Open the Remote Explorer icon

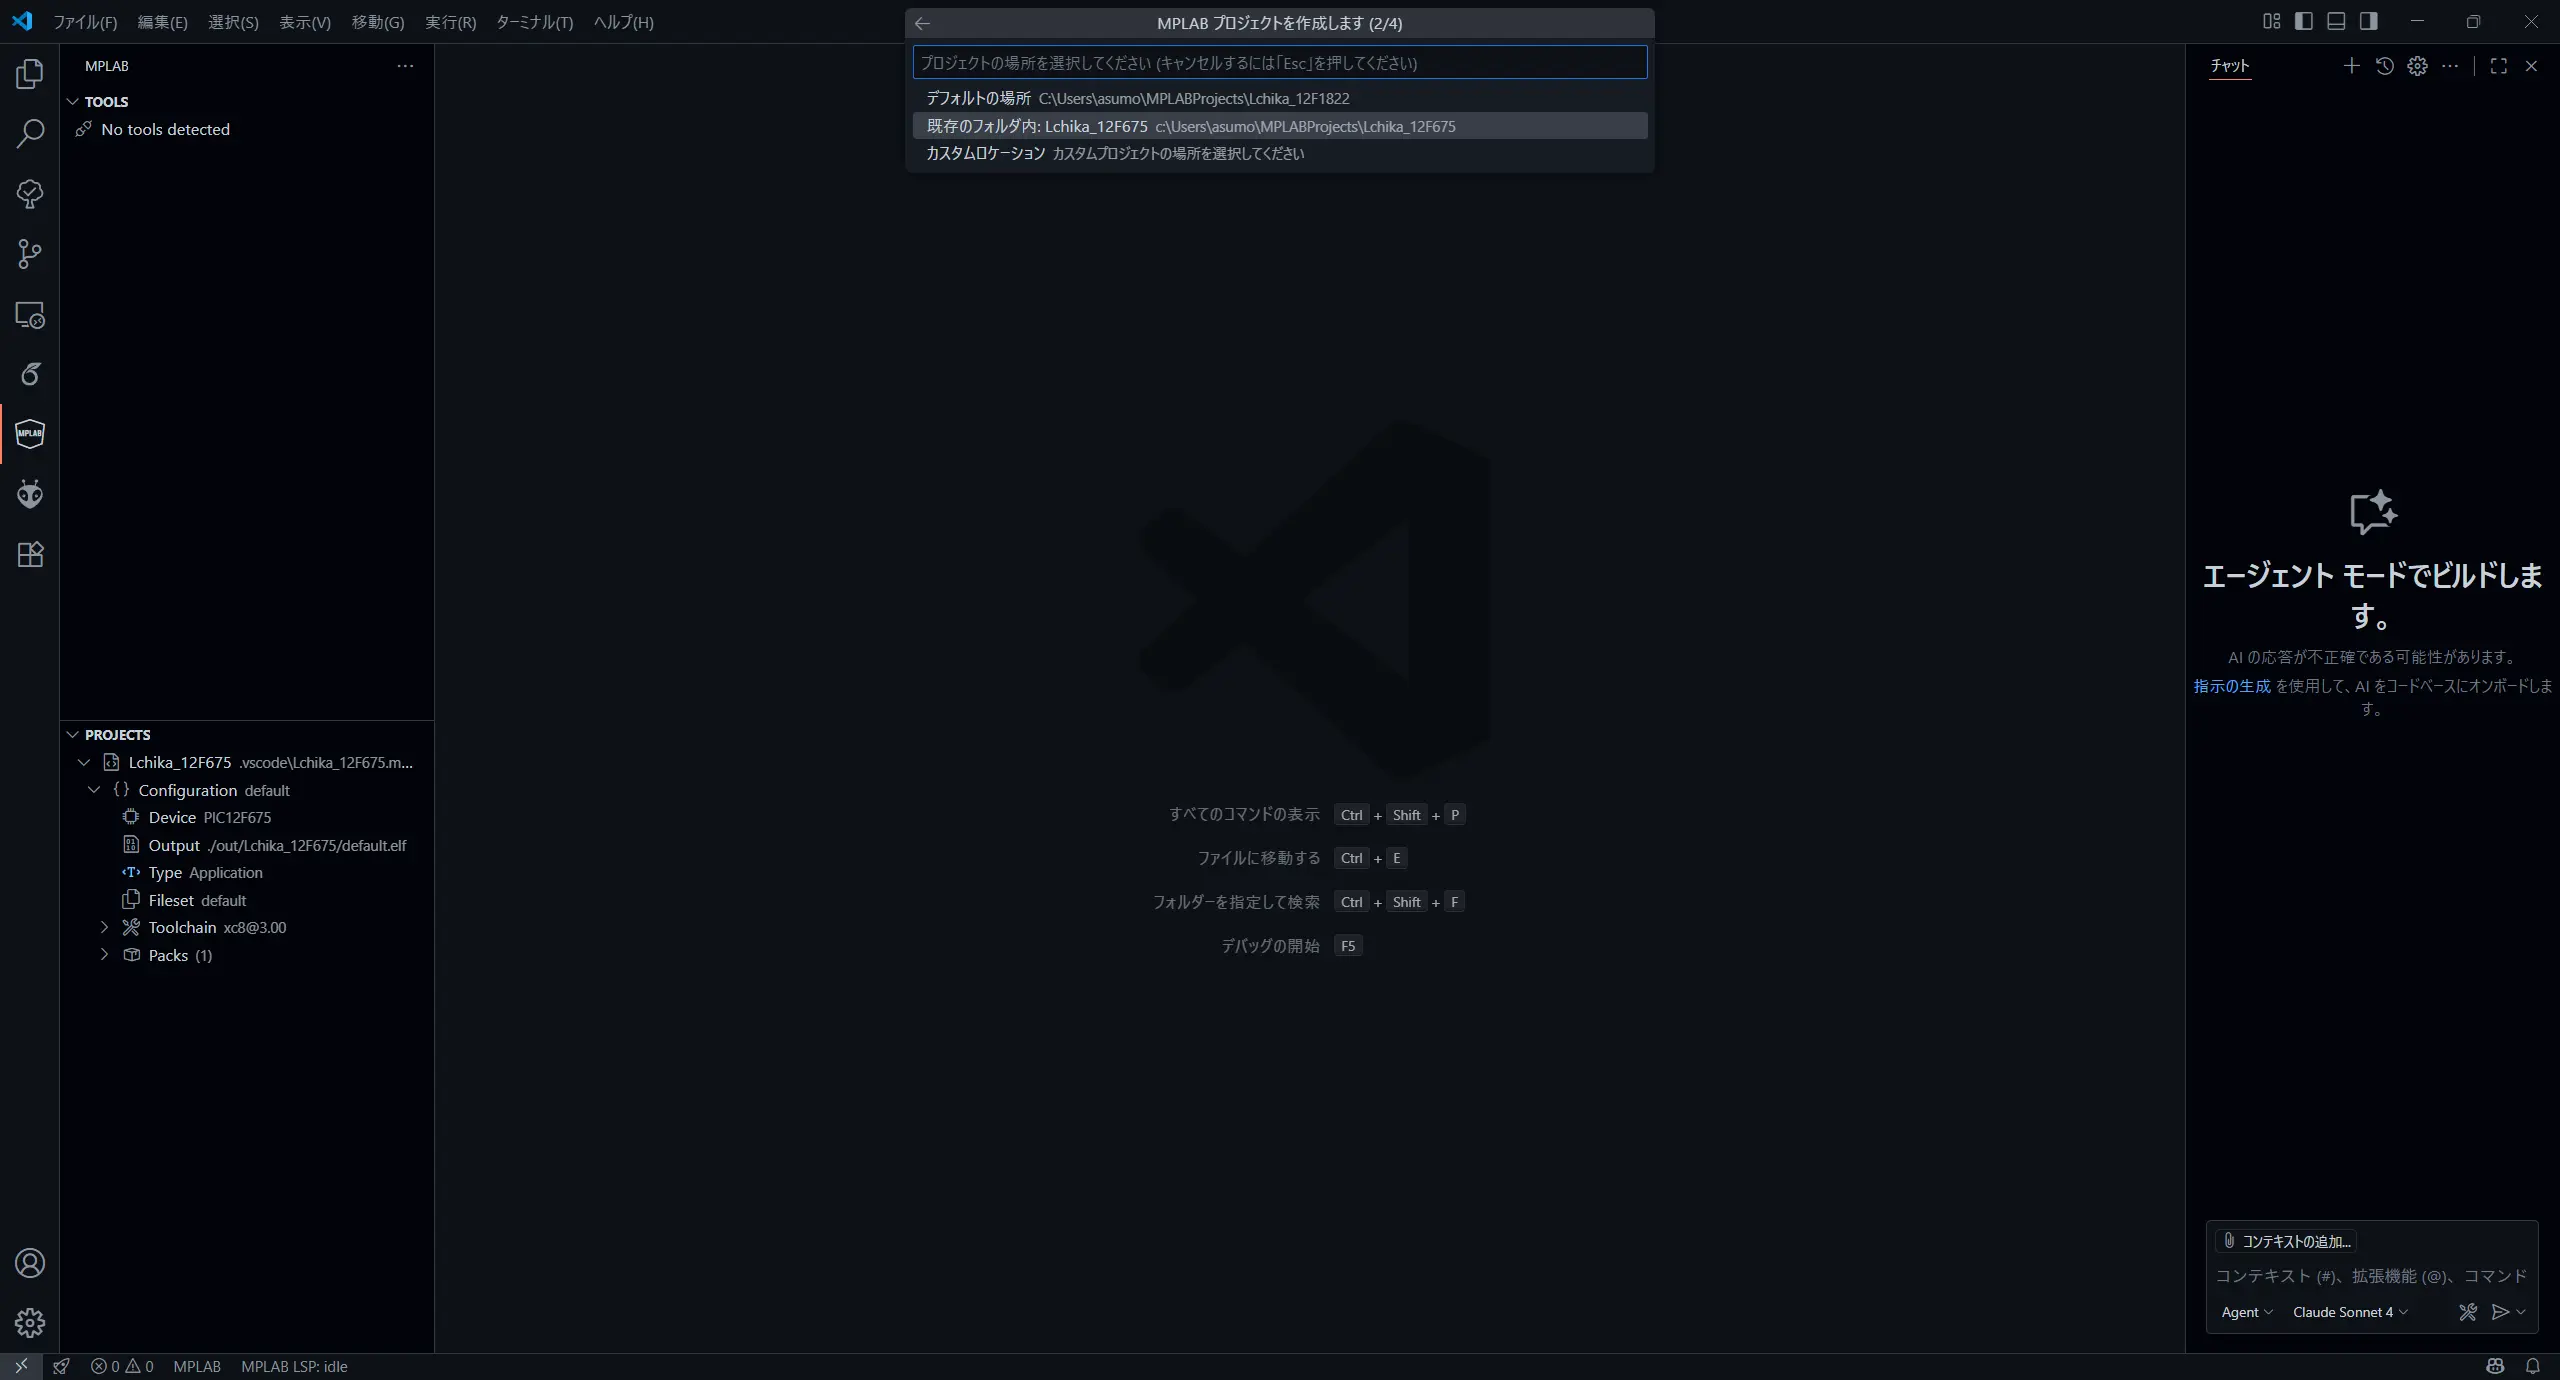(x=30, y=315)
